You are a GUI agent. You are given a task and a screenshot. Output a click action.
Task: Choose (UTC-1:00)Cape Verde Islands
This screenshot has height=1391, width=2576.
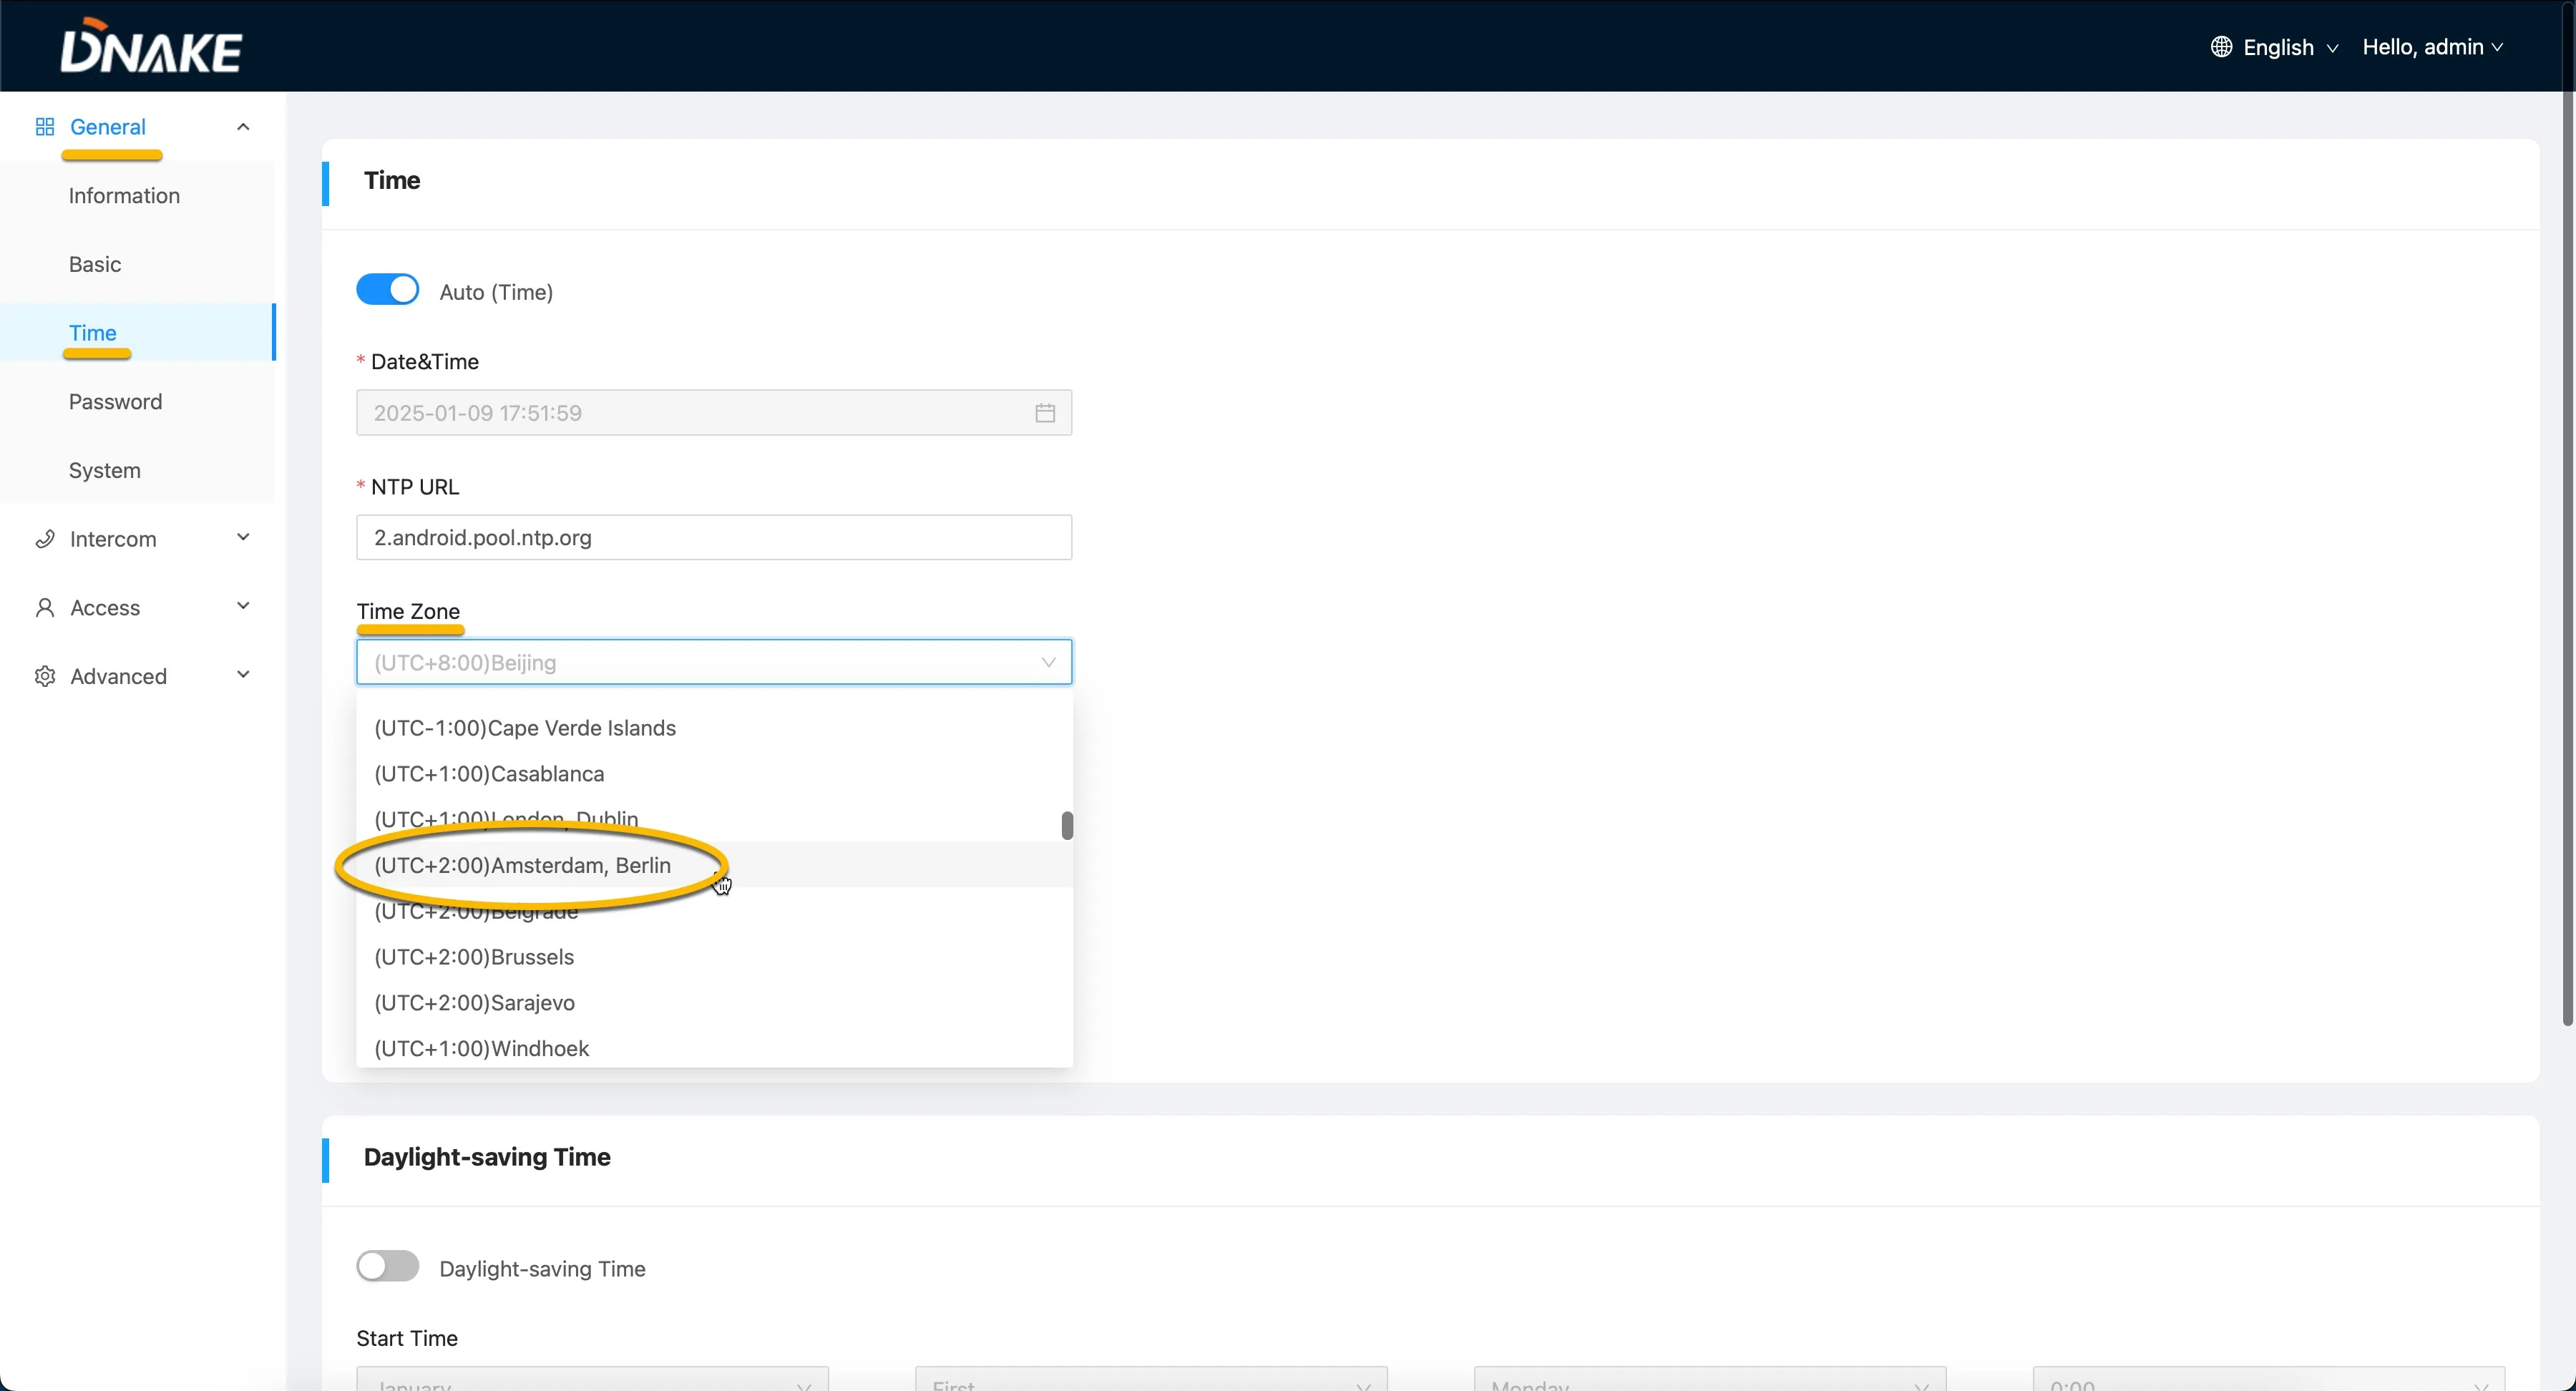(714, 728)
